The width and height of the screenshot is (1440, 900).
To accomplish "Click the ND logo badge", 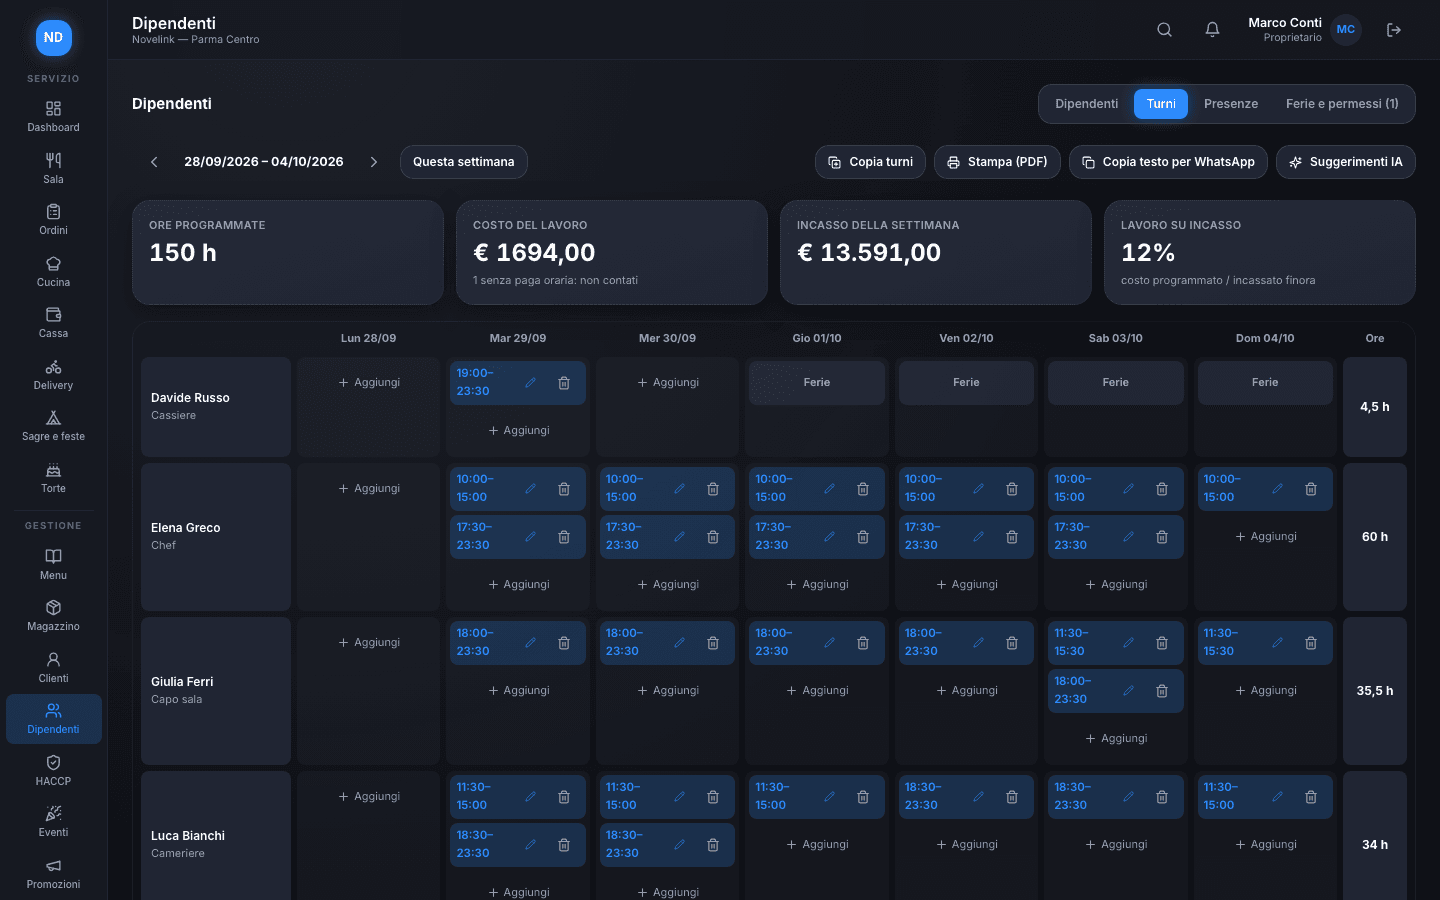I will pyautogui.click(x=54, y=38).
